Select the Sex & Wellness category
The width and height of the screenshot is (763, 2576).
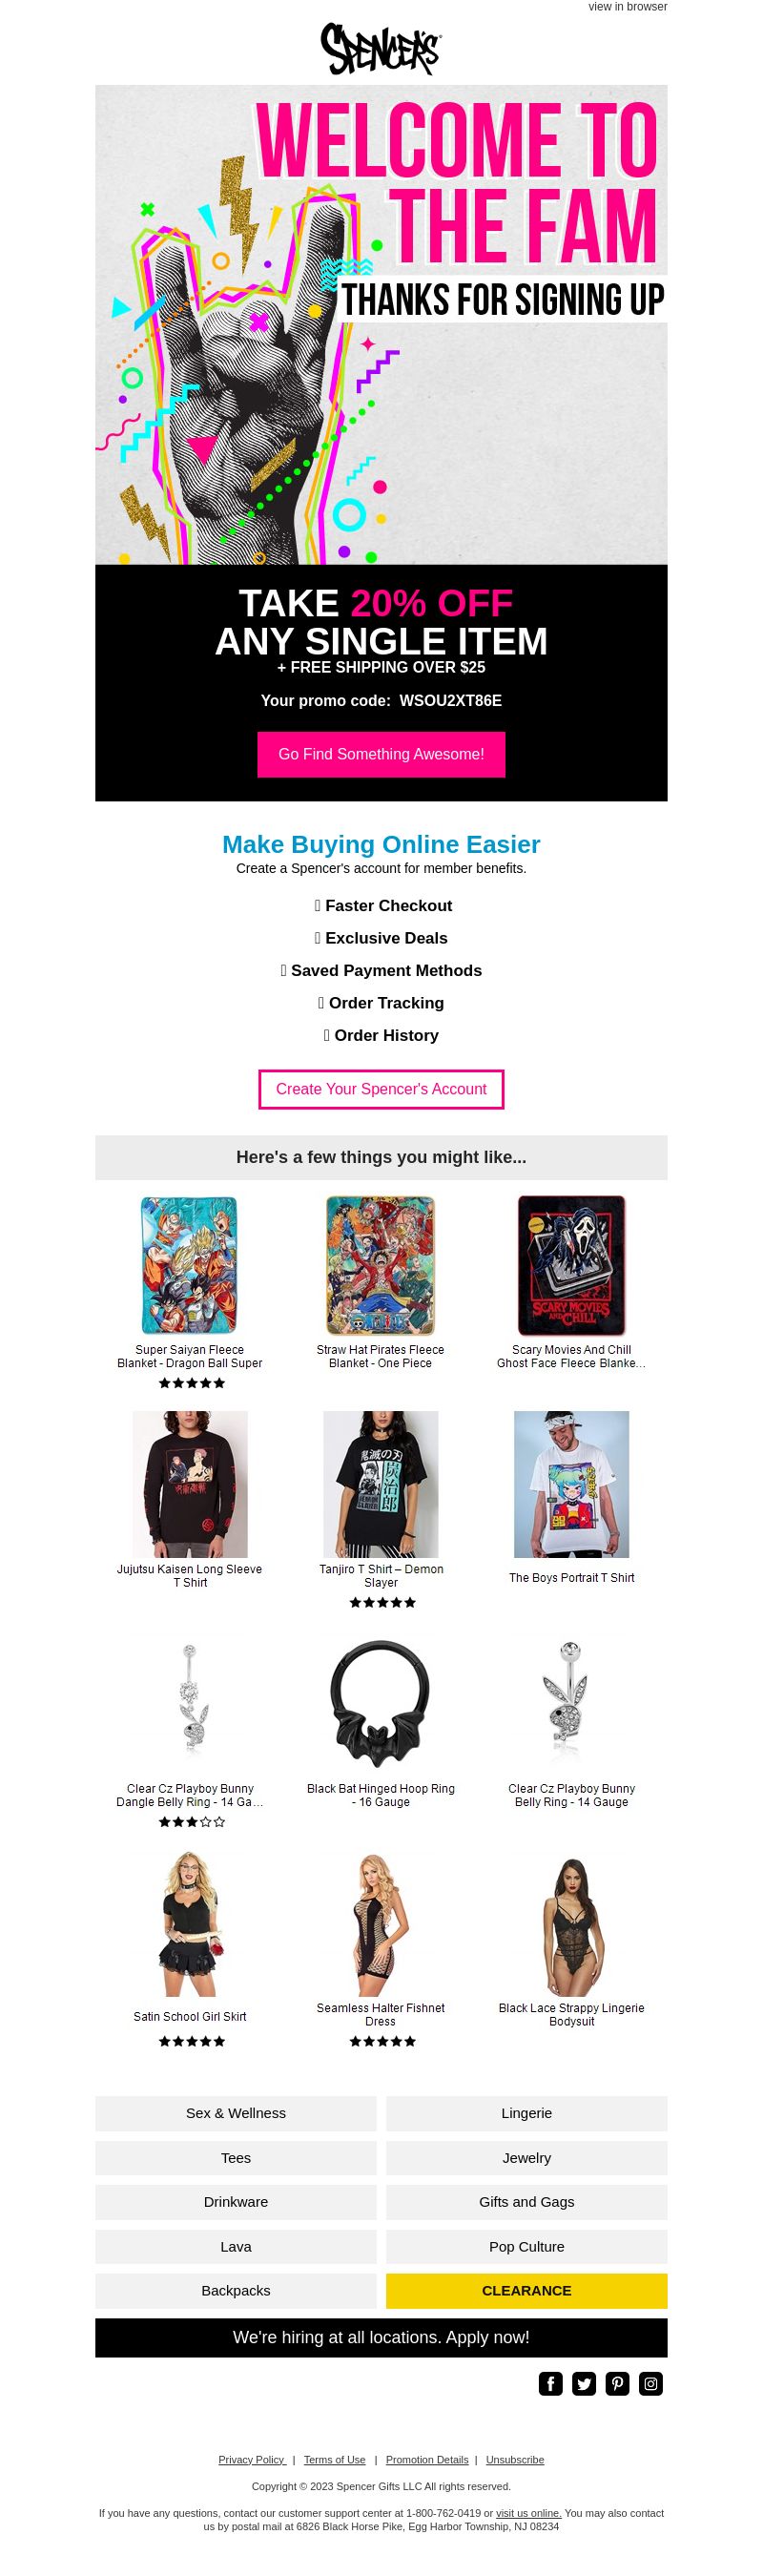236,2113
